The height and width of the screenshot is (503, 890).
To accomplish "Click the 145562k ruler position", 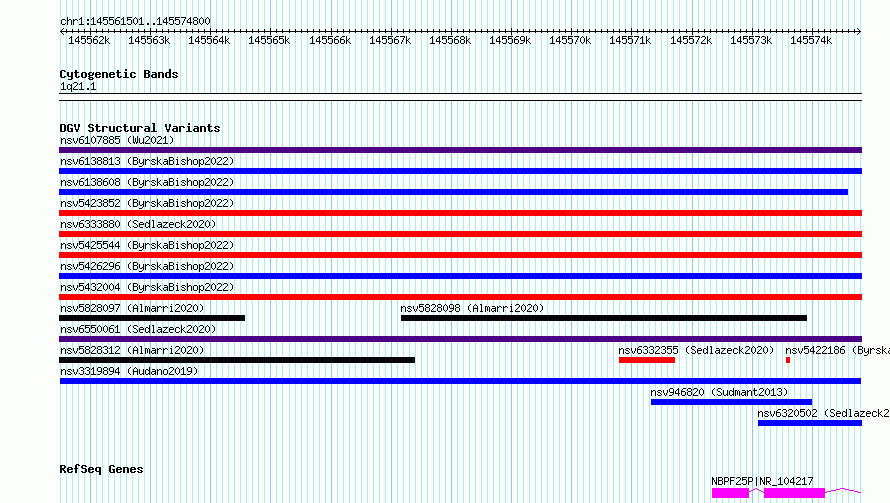I will tap(89, 41).
